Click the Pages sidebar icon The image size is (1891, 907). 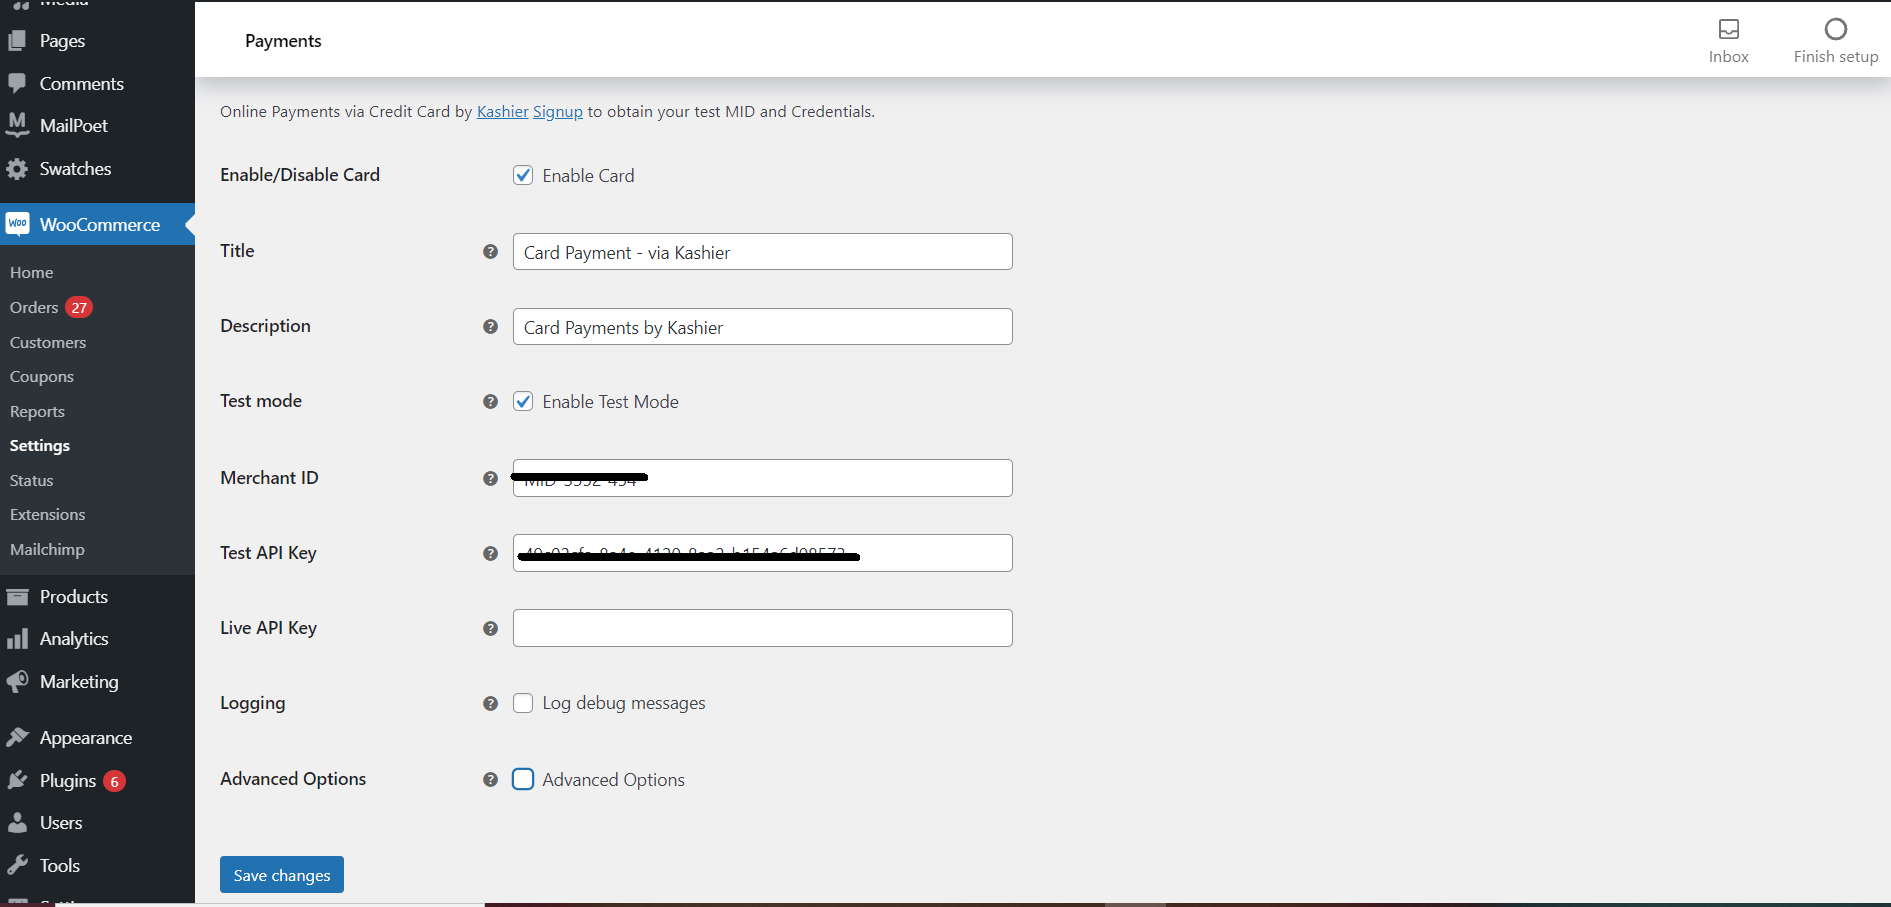[17, 41]
